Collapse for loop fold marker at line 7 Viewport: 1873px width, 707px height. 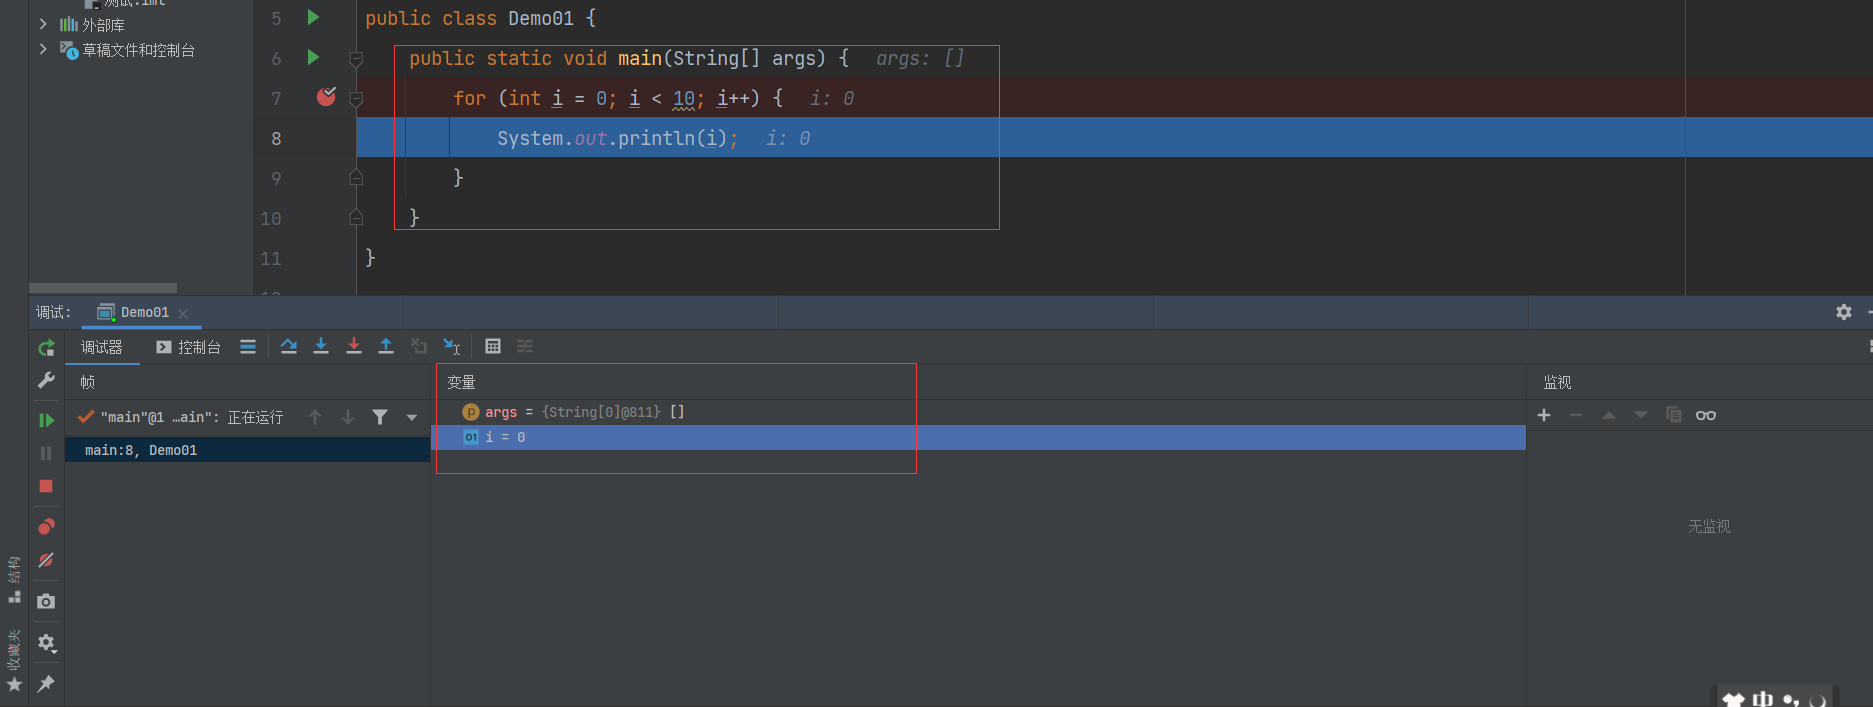(356, 99)
